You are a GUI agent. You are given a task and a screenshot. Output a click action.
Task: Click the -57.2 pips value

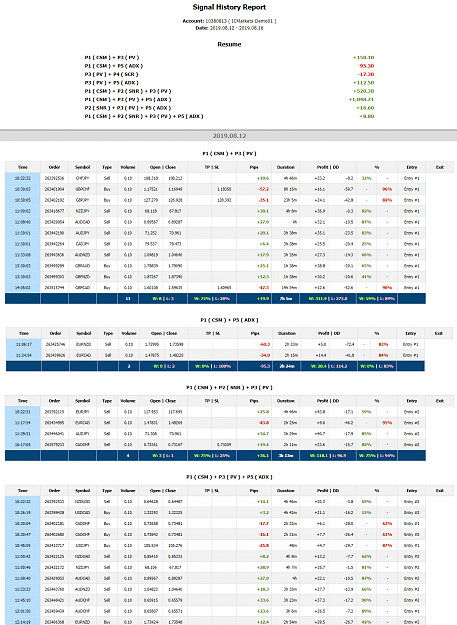pos(263,189)
